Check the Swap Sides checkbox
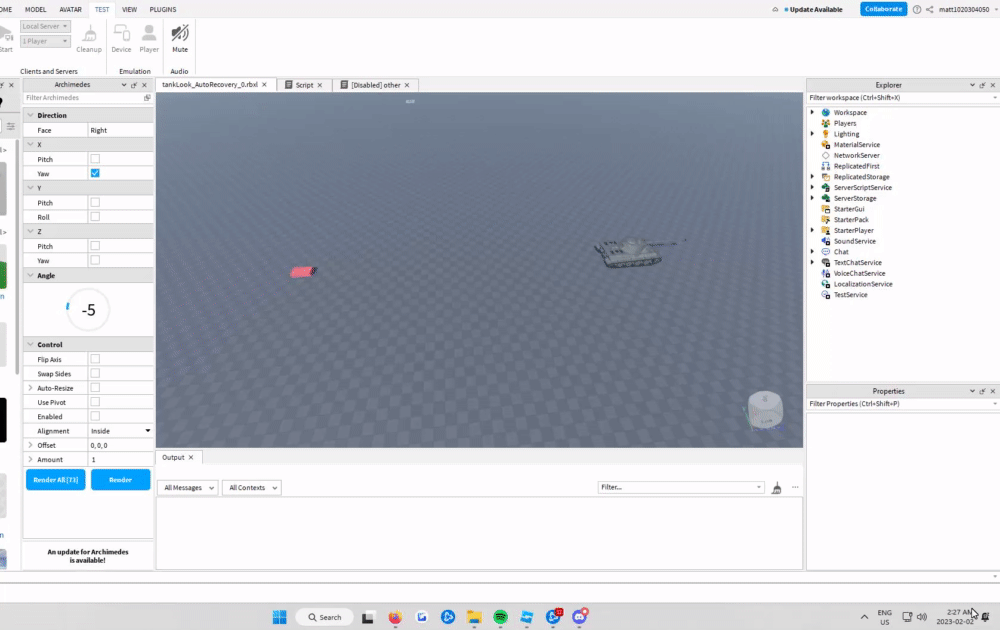1000x630 pixels. click(95, 374)
